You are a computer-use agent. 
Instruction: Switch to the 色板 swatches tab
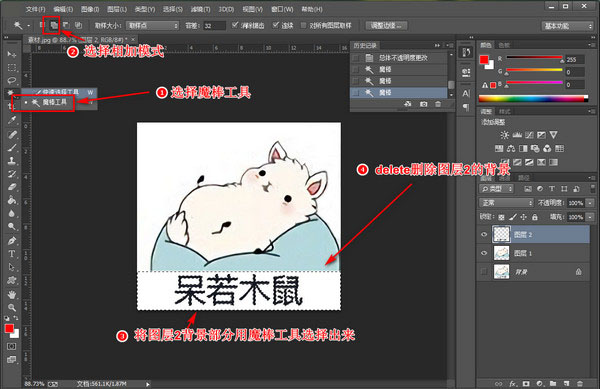[504, 45]
